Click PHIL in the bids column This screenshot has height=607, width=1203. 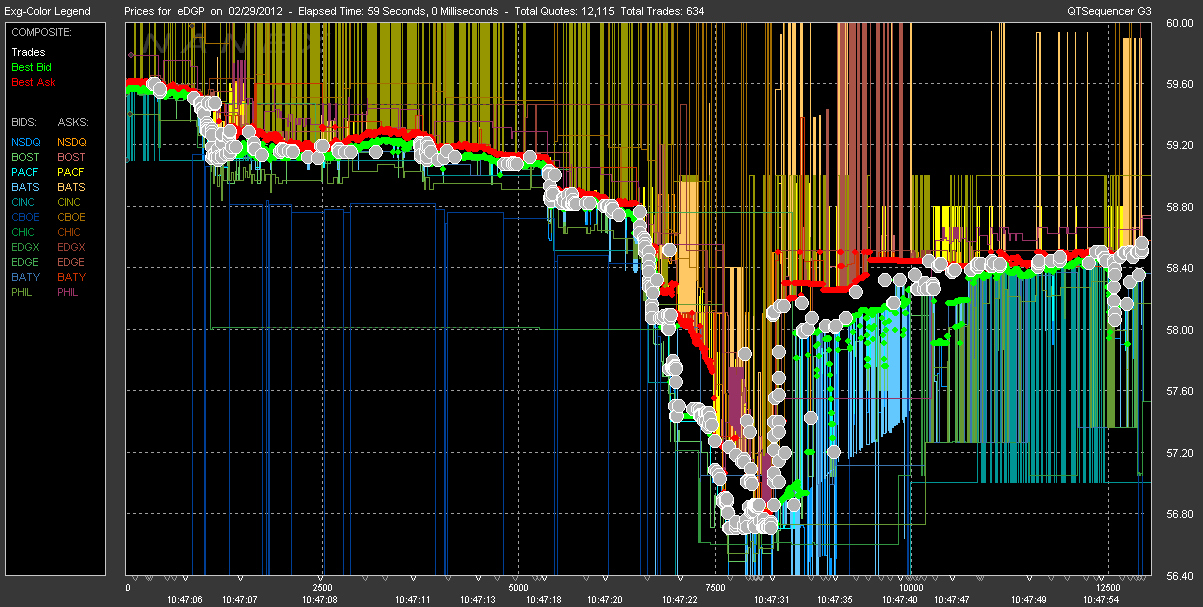click(x=24, y=292)
